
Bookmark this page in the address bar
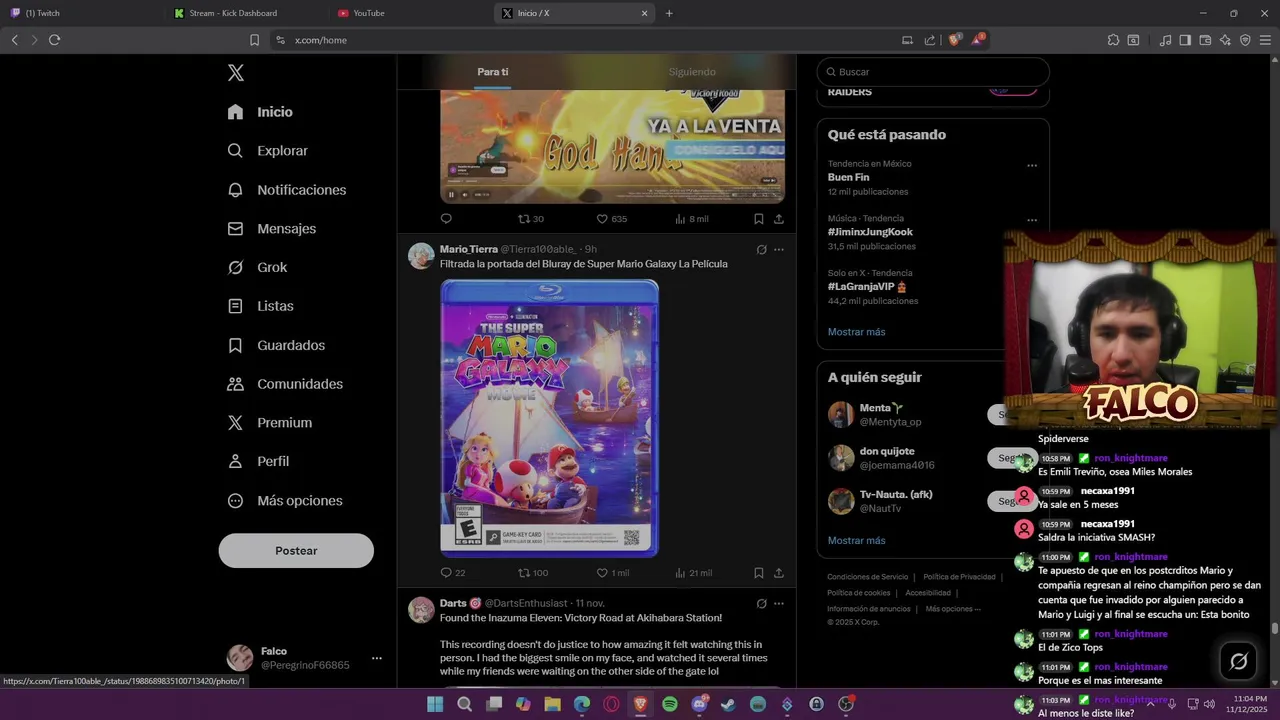point(254,40)
